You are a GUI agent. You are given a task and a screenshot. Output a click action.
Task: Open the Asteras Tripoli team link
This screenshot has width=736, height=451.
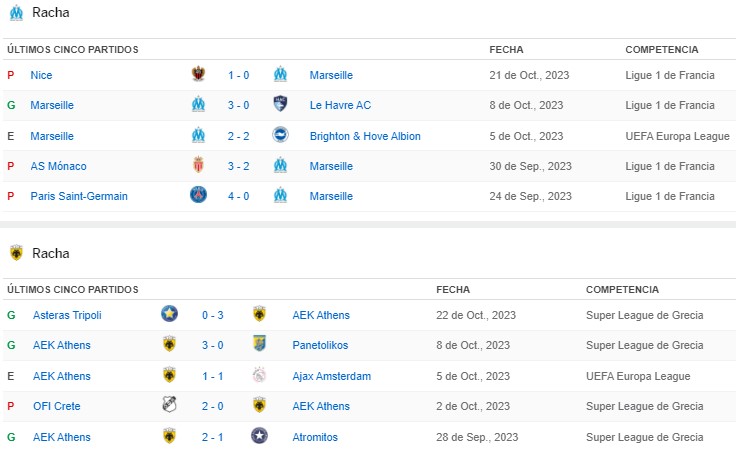click(x=67, y=315)
